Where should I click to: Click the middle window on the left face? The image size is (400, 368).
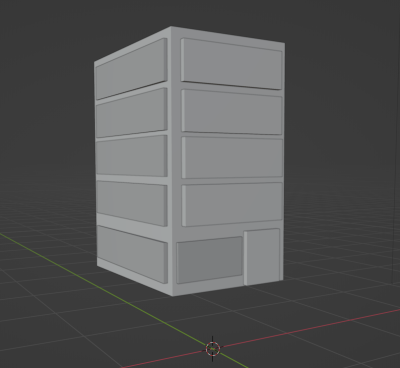tap(132, 156)
